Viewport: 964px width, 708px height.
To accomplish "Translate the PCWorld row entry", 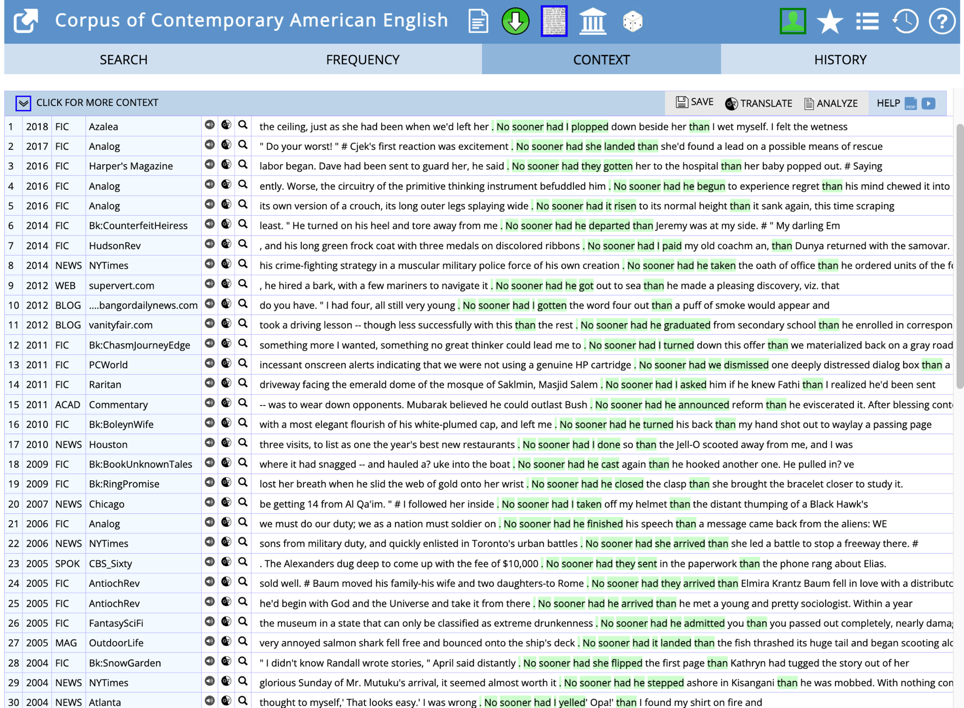I will click(226, 363).
